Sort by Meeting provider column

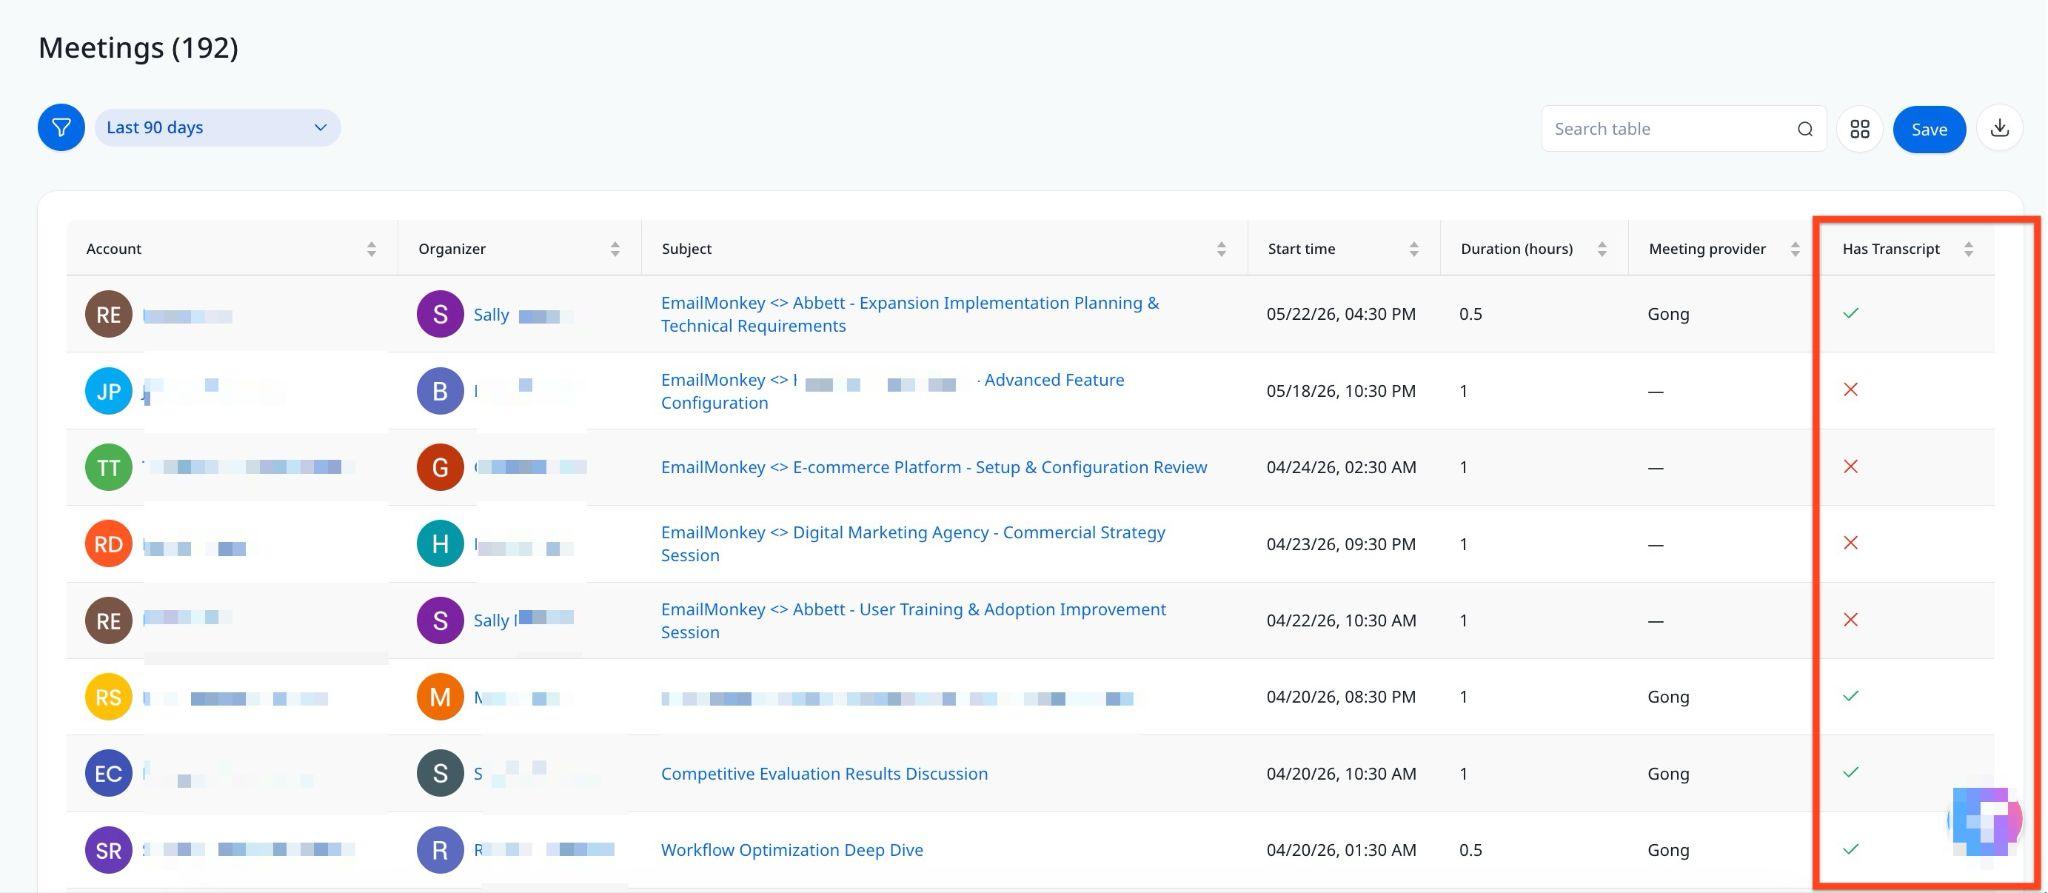pyautogui.click(x=1795, y=249)
